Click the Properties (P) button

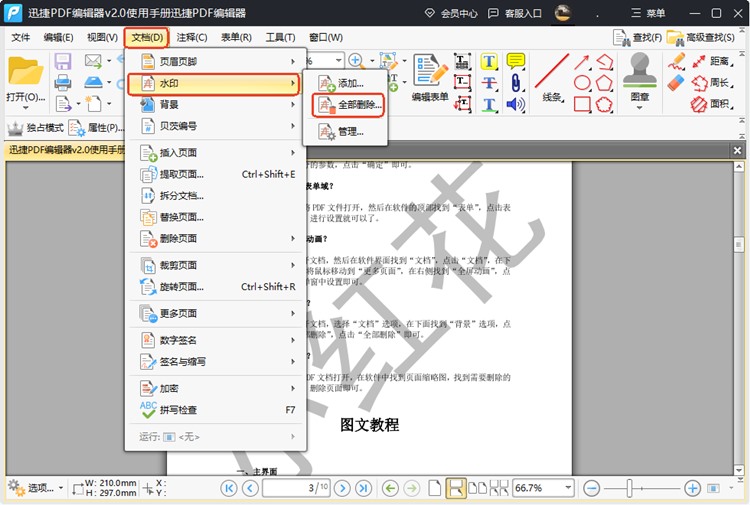tap(96, 128)
